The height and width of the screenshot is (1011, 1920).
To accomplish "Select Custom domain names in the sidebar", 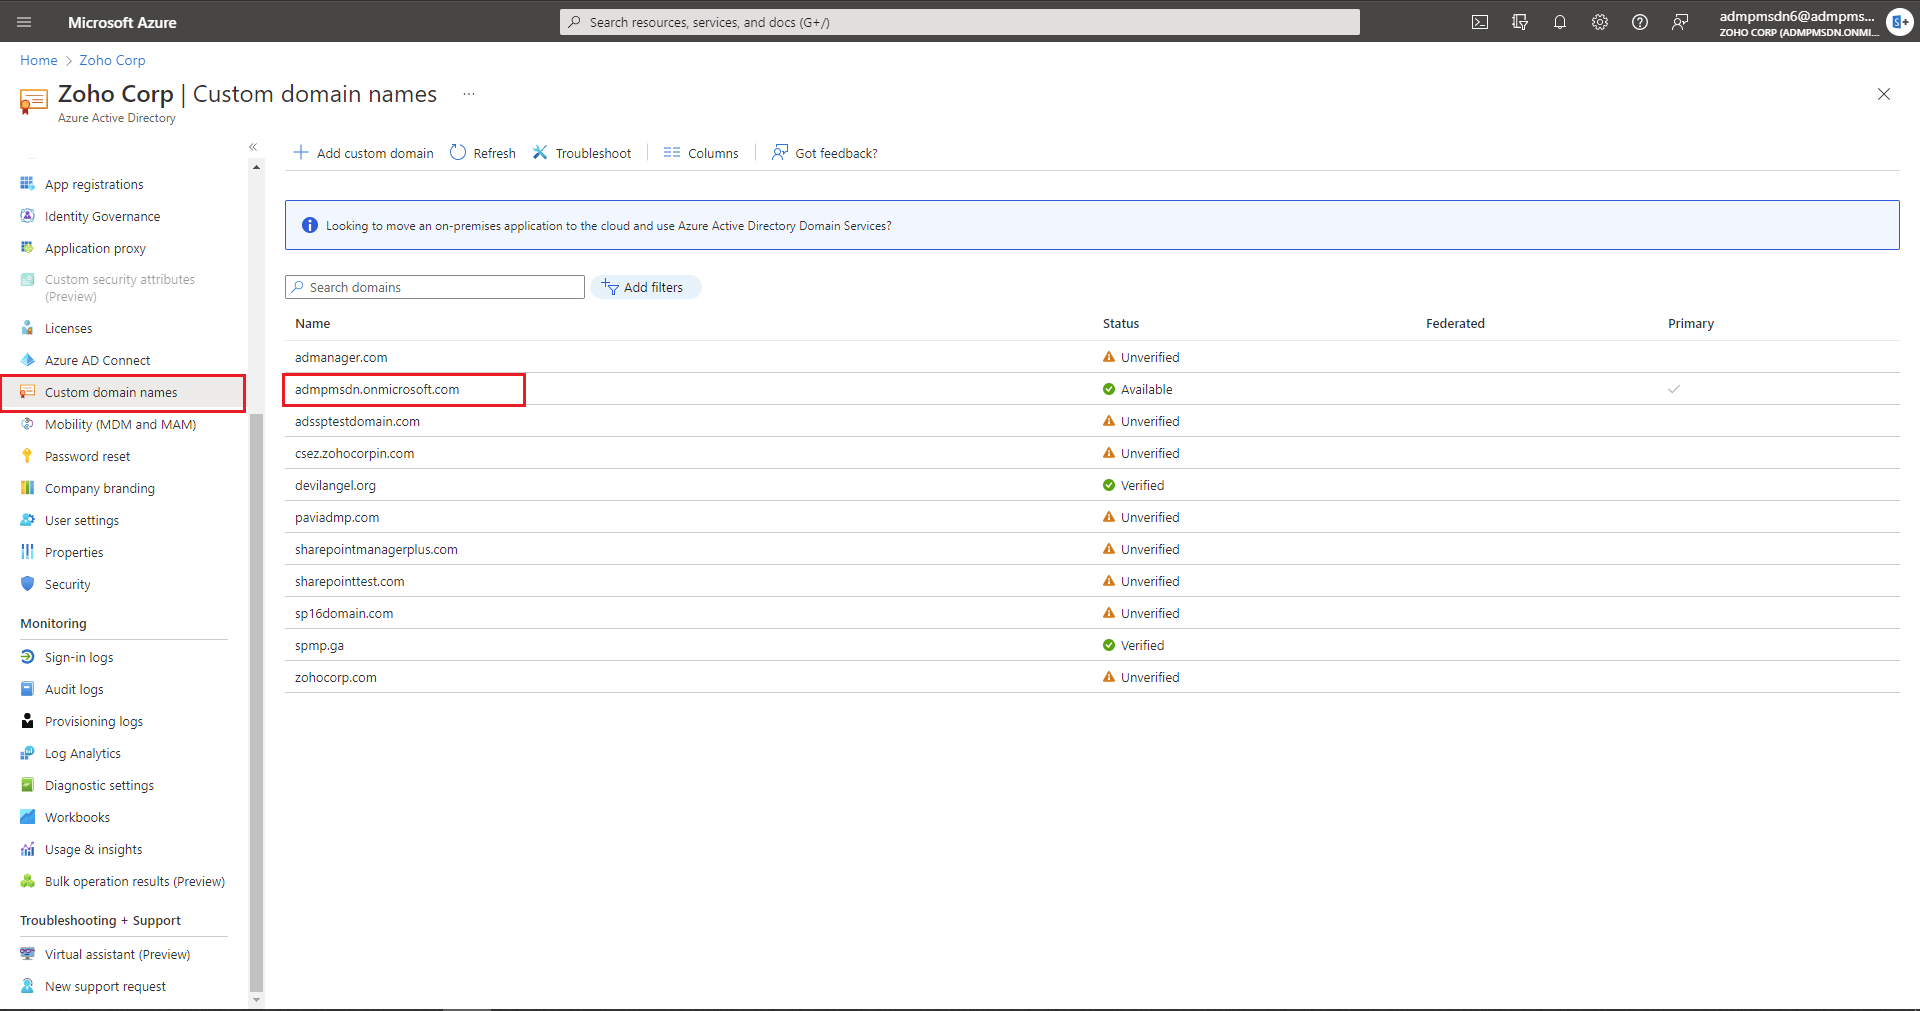I will [111, 392].
